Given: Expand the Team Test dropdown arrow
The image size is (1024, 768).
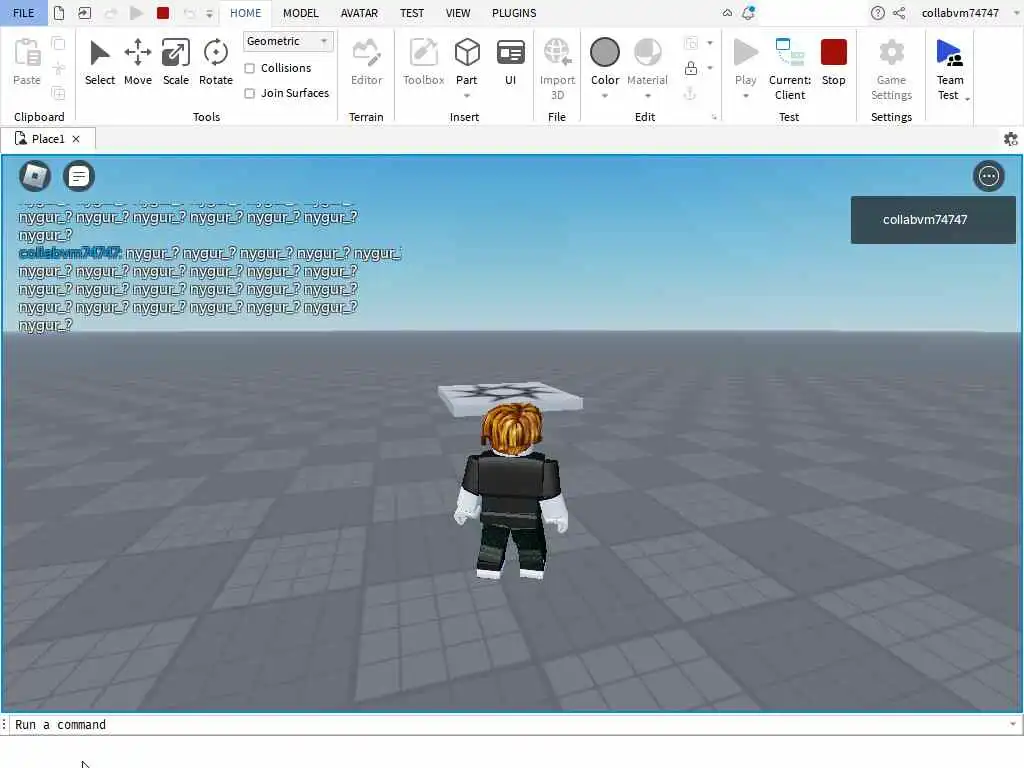Looking at the screenshot, I should click(967, 99).
